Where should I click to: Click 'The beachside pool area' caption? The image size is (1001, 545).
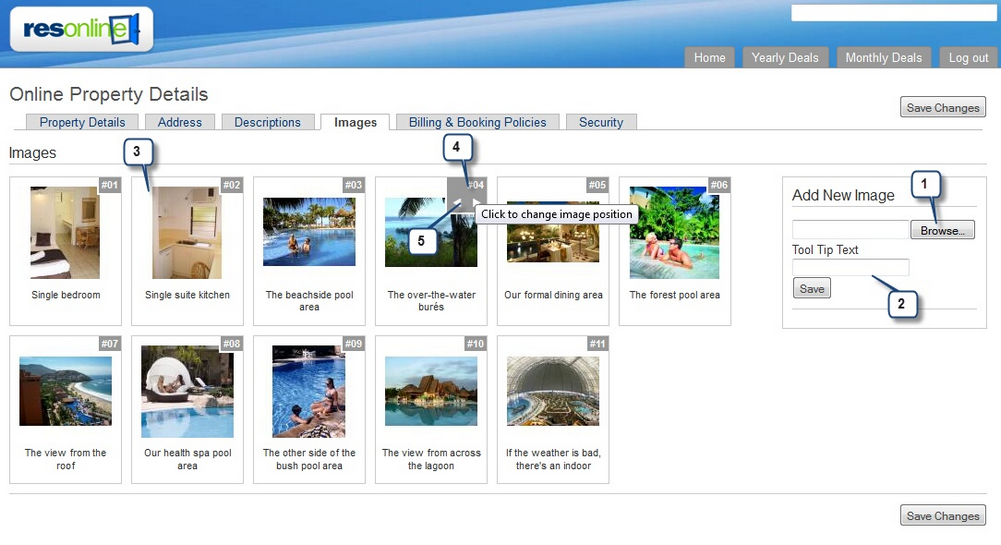click(310, 301)
